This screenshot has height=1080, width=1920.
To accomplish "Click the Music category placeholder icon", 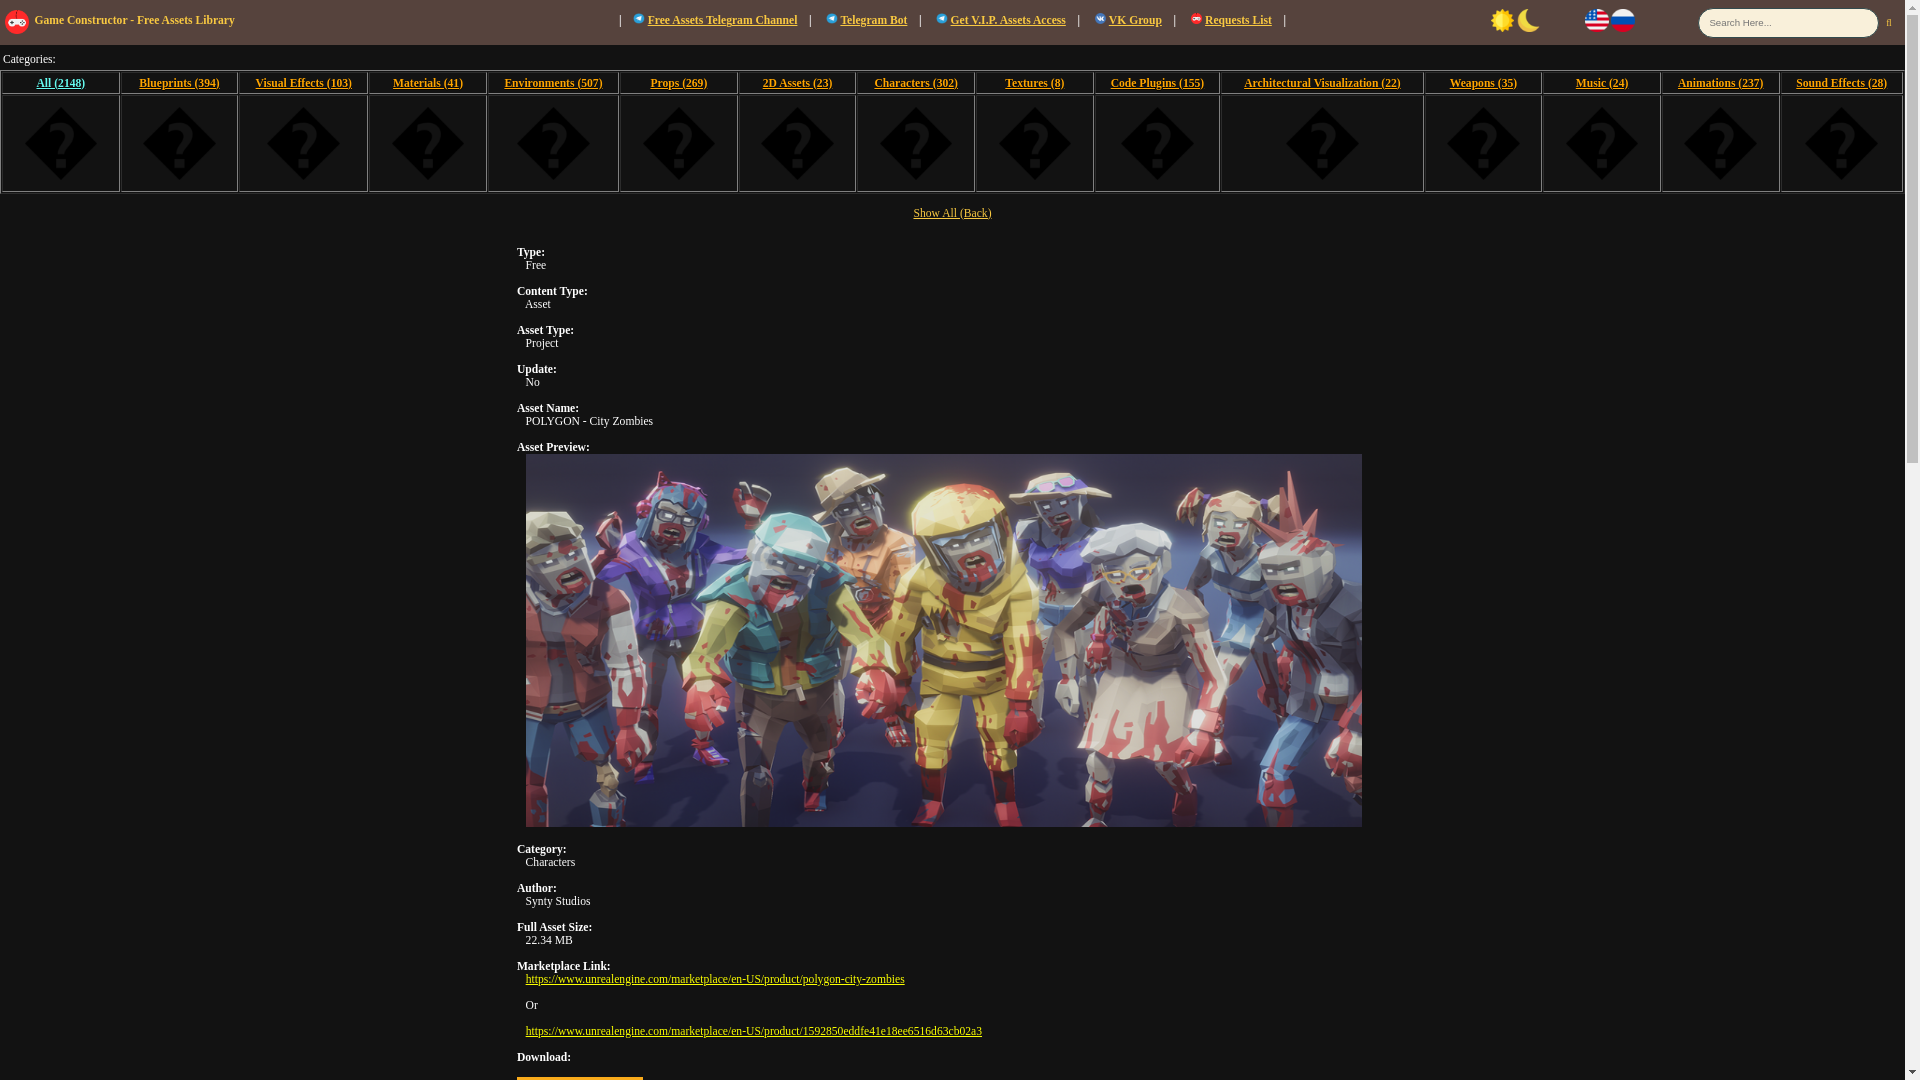I will pos(1601,144).
